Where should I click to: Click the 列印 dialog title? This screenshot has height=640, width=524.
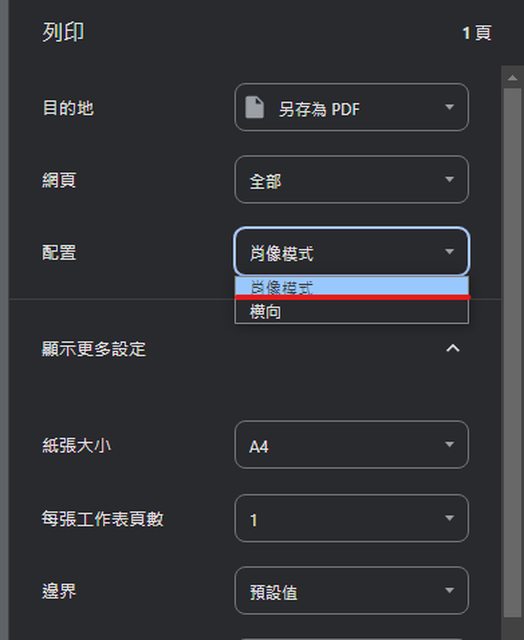(63, 32)
